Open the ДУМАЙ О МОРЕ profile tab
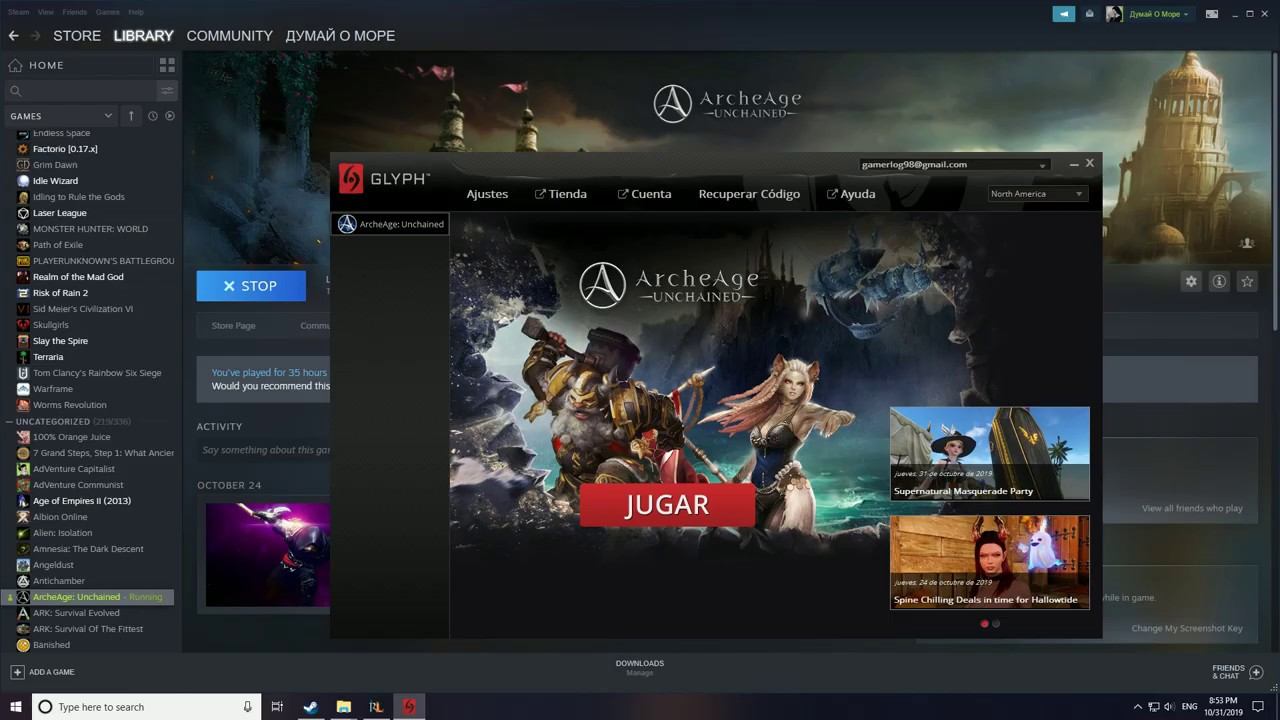The image size is (1280, 720). point(340,36)
